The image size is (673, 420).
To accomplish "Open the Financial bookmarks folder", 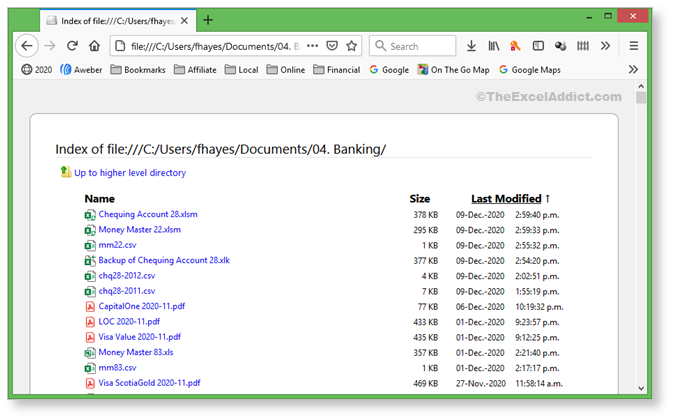I will 336,69.
